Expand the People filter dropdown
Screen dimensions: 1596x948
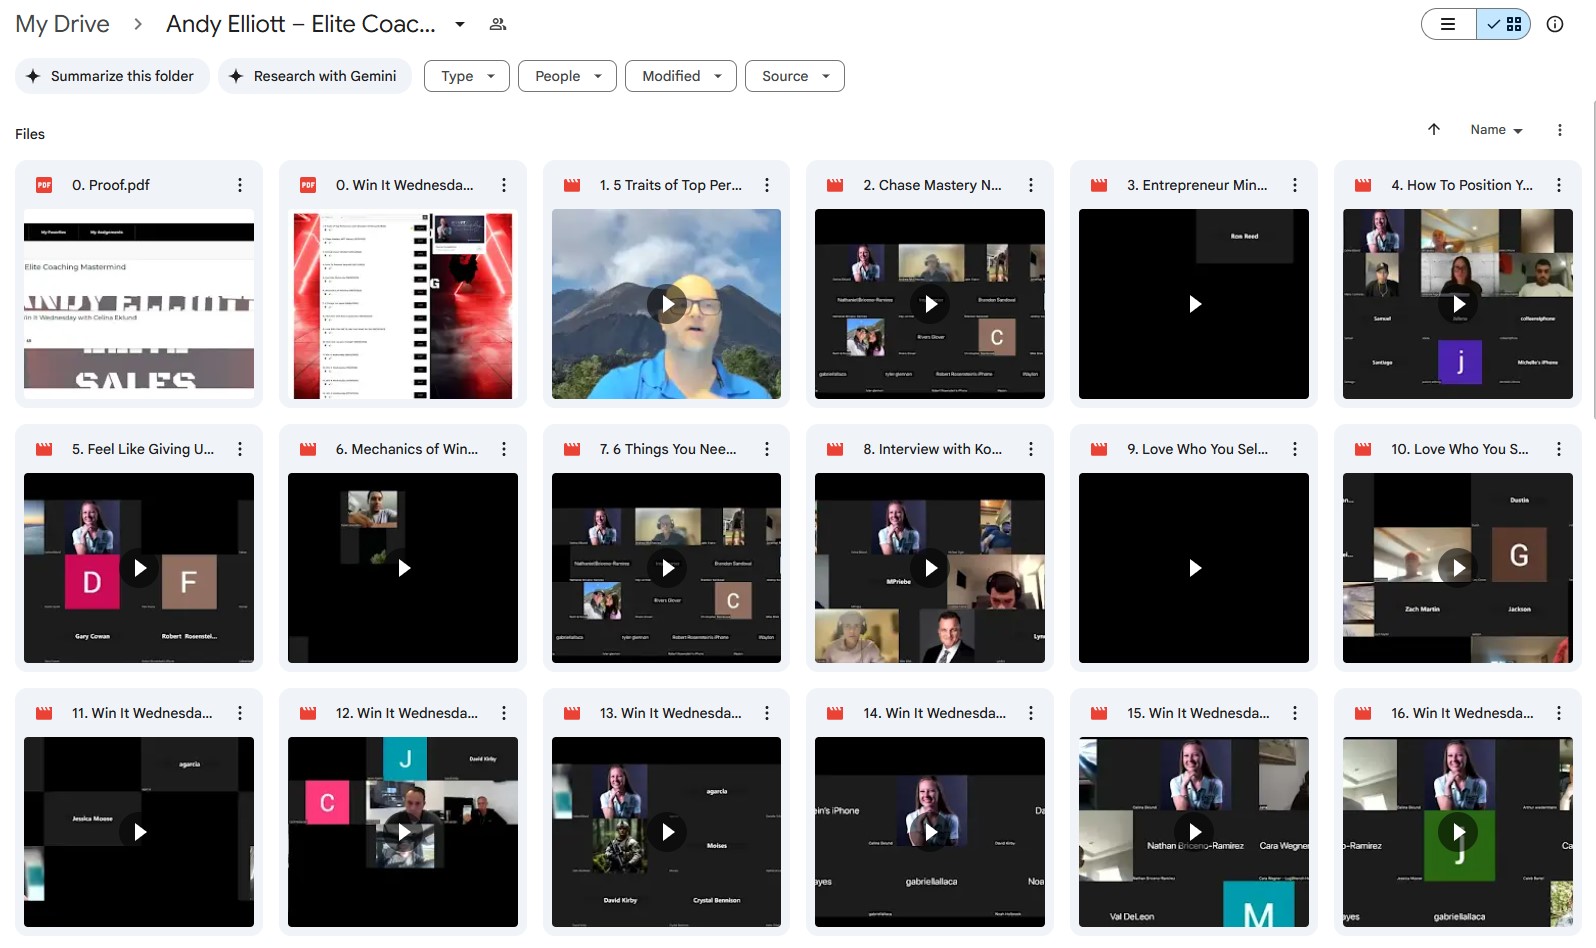(x=567, y=76)
